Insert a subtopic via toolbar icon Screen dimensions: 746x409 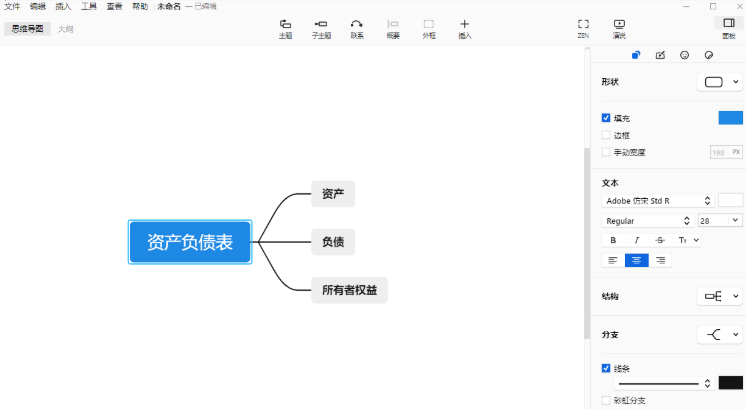321,29
